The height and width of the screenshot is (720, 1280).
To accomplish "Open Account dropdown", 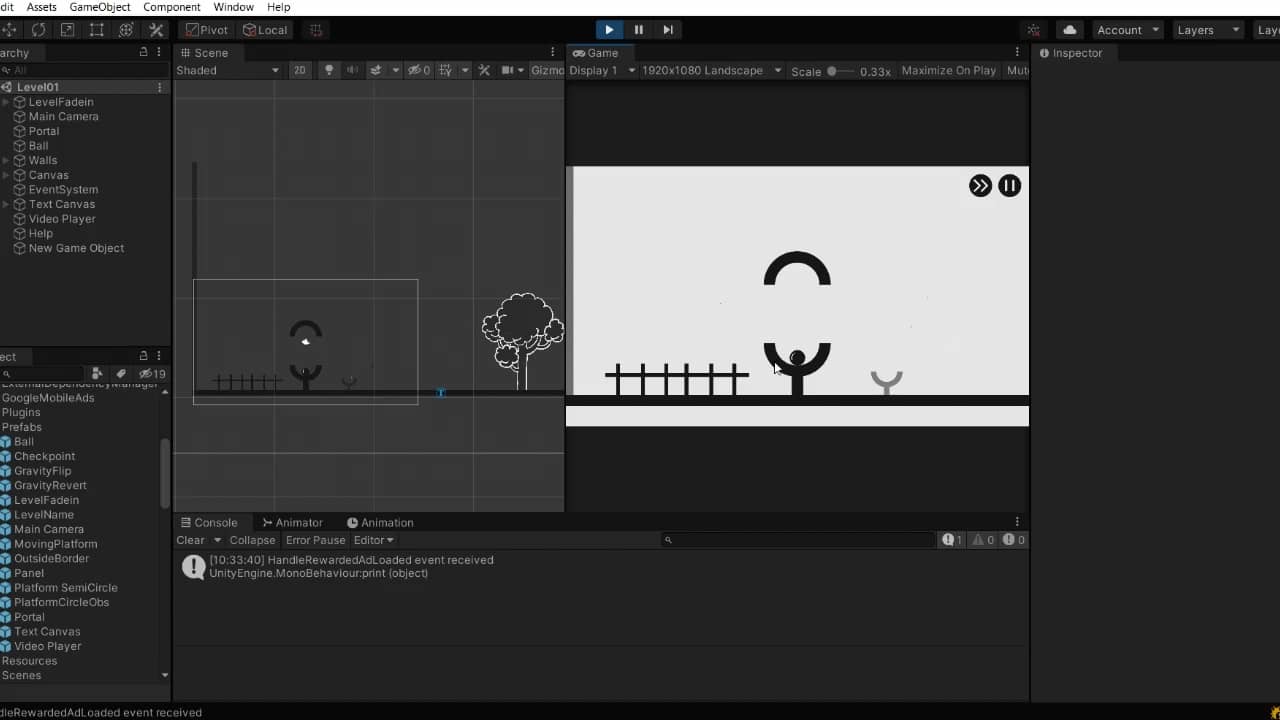I will coord(1127,30).
